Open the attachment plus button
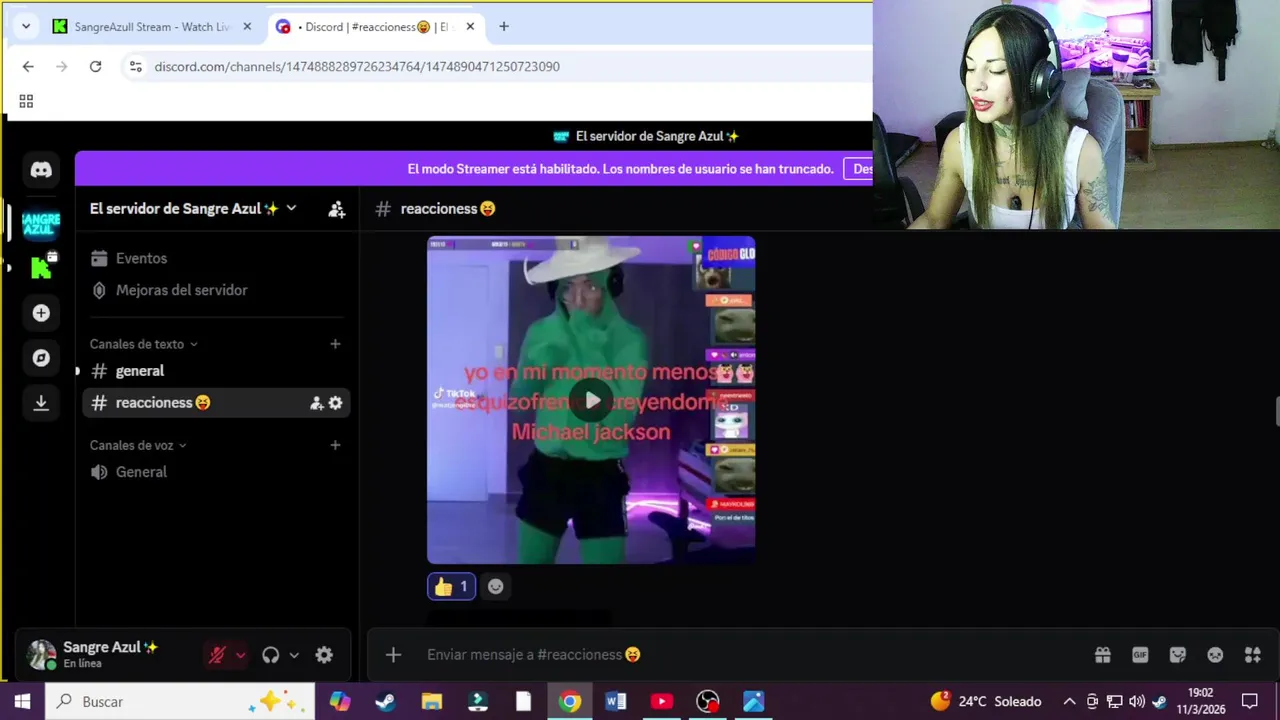Screen dimensions: 1280x720 (393, 655)
